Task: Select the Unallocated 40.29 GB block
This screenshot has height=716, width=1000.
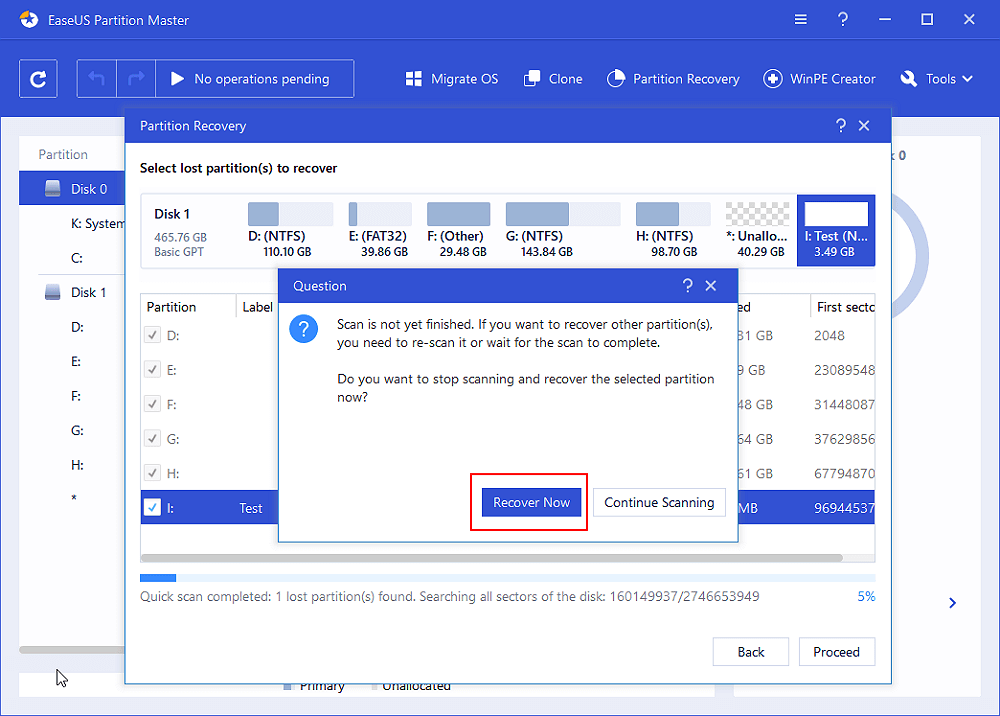Action: [x=757, y=230]
